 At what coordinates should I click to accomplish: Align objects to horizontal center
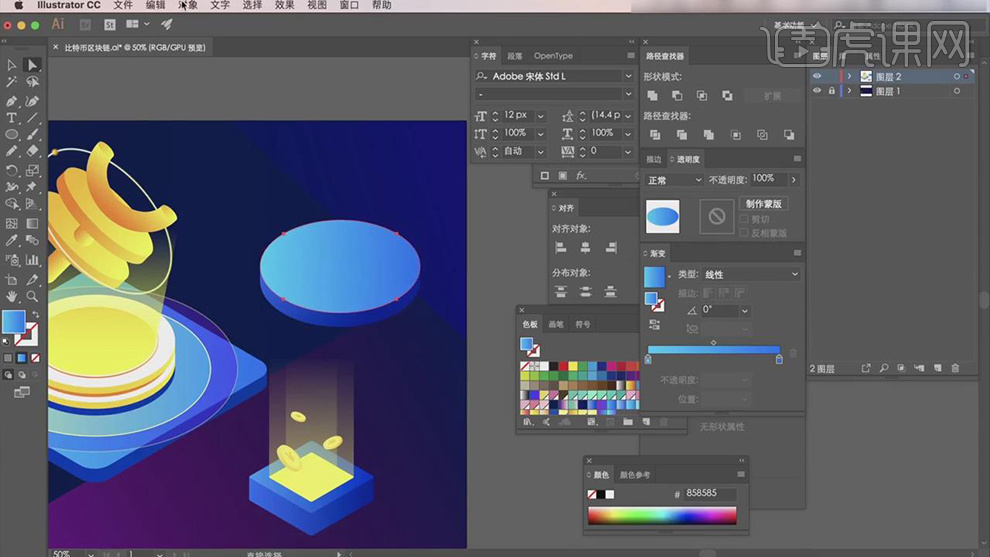(x=585, y=247)
